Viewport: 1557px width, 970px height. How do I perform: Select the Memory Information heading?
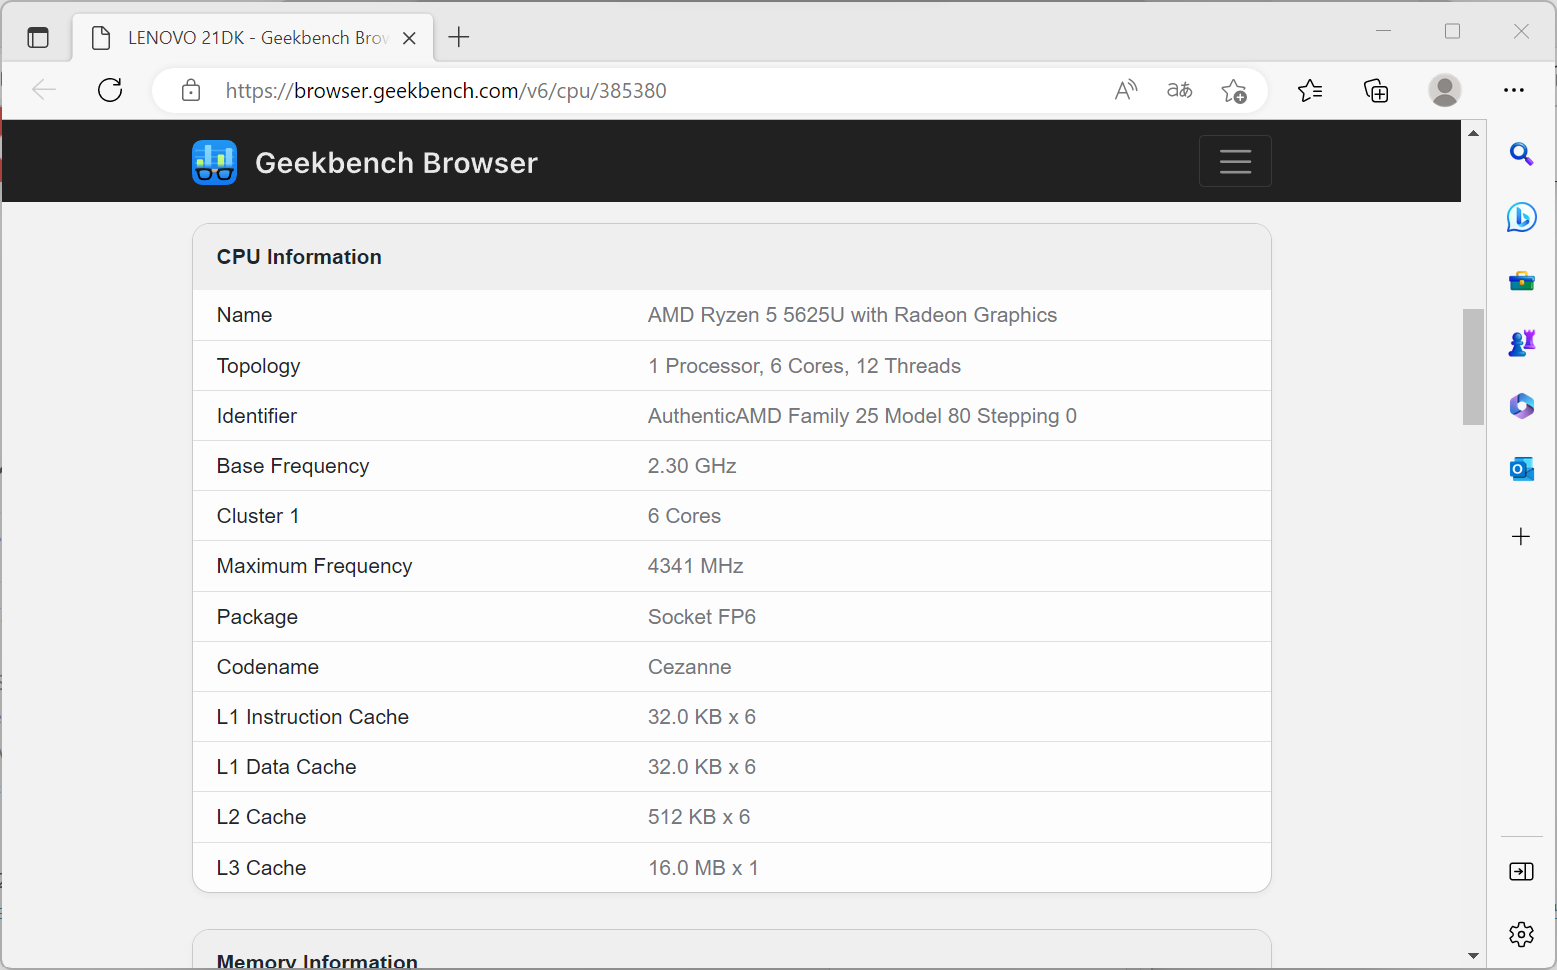pyautogui.click(x=317, y=961)
